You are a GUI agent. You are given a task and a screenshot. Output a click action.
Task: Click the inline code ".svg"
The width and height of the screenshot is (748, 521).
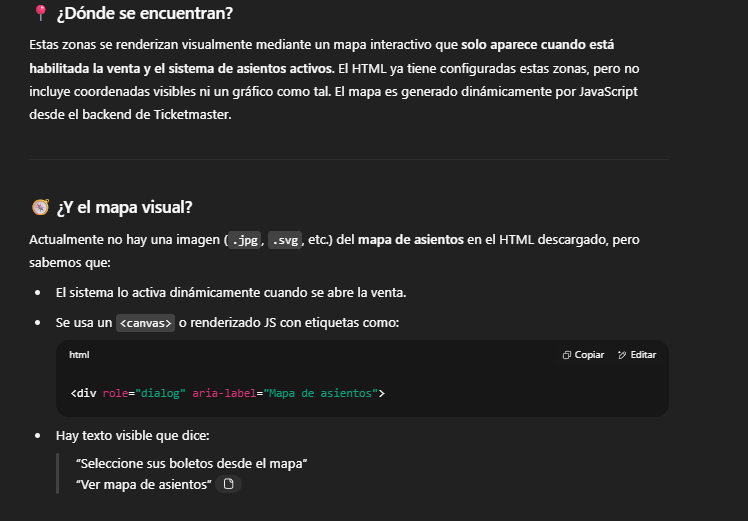pyautogui.click(x=285, y=240)
